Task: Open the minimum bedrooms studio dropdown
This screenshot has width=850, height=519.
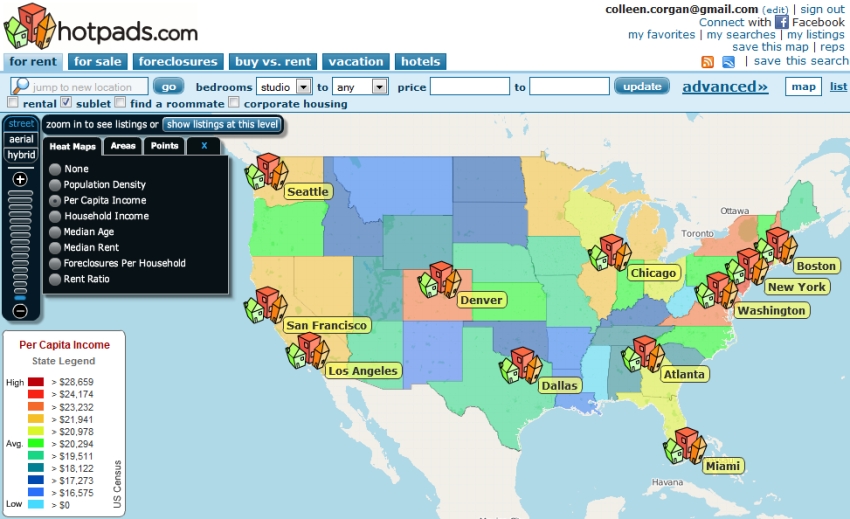Action: pyautogui.click(x=284, y=87)
